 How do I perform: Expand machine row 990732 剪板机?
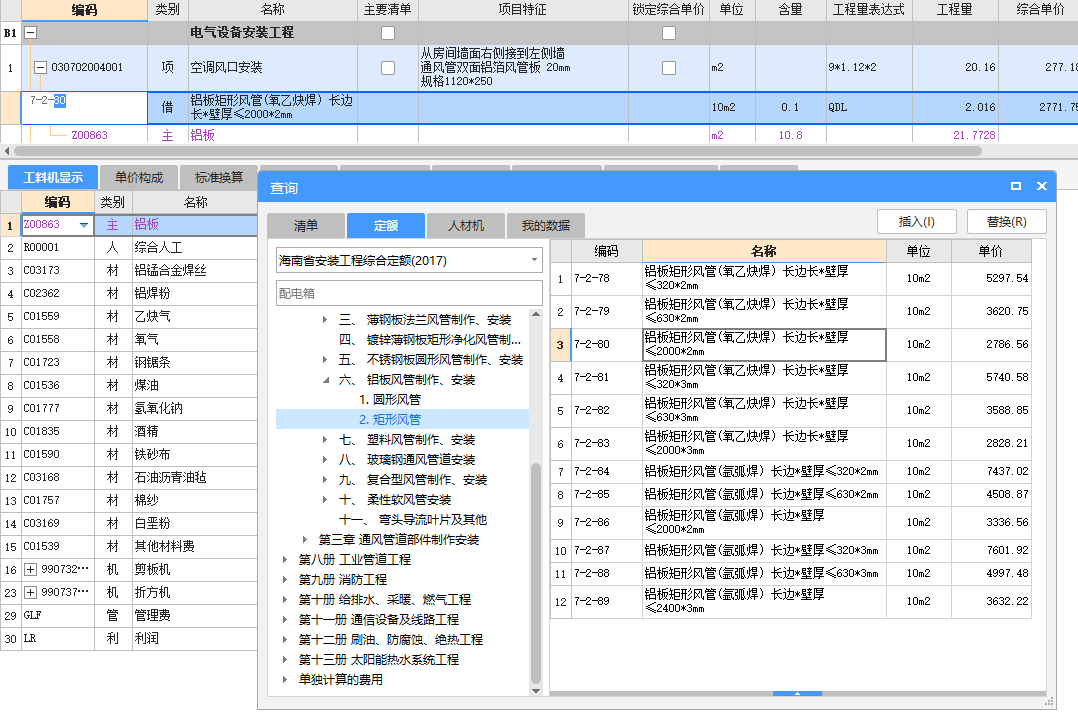[x=30, y=569]
